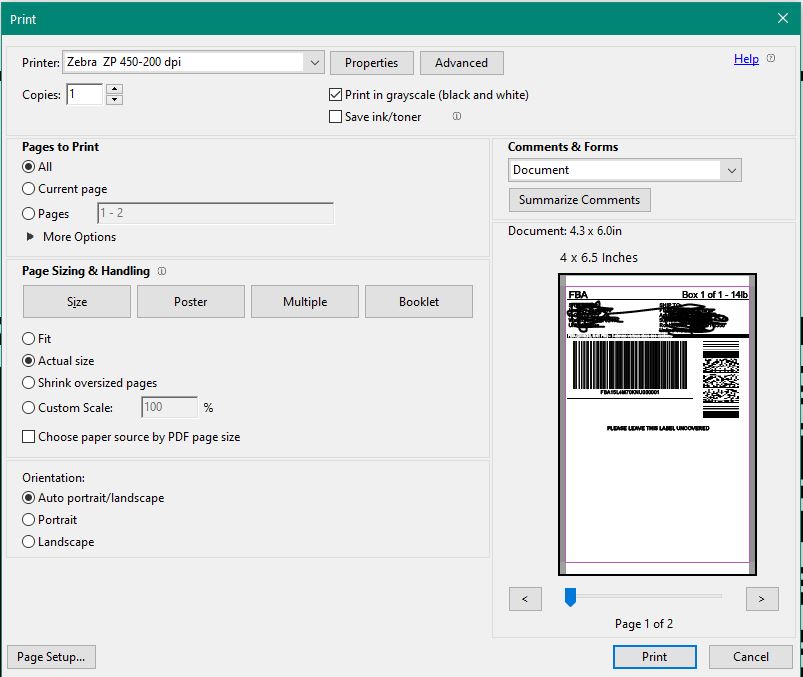
Task: Go to previous preview page arrow
Action: (525, 599)
